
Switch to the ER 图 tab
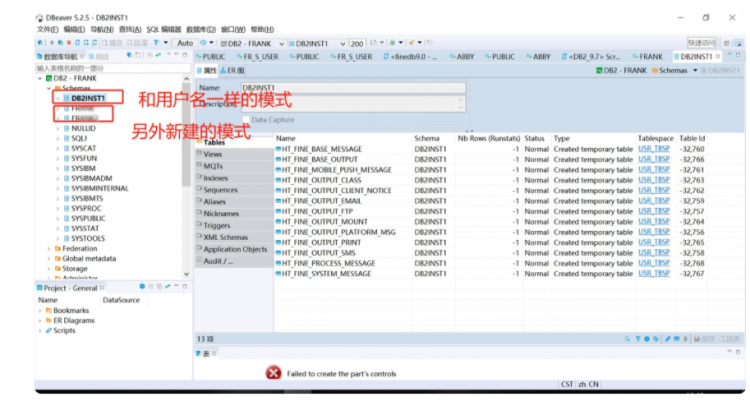pyautogui.click(x=232, y=71)
